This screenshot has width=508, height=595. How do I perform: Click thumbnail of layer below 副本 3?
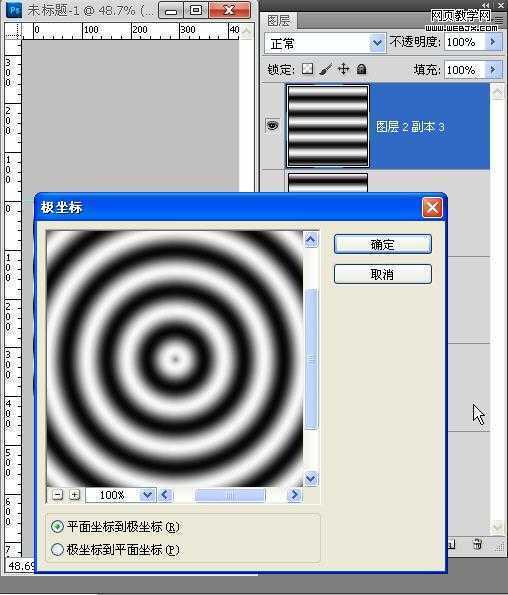[x=327, y=182]
